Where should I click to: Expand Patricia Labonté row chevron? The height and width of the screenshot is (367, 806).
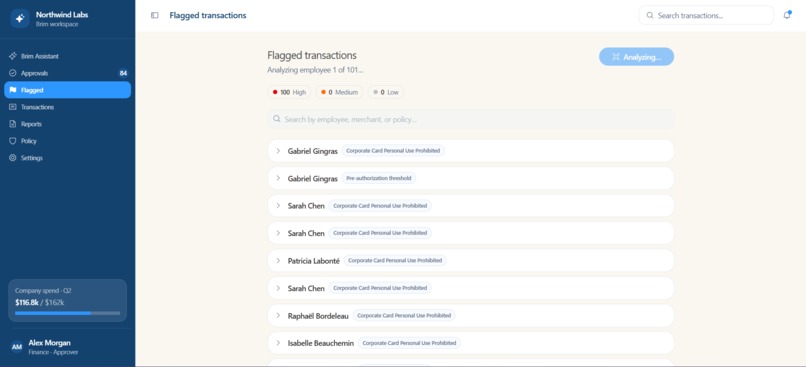point(278,261)
